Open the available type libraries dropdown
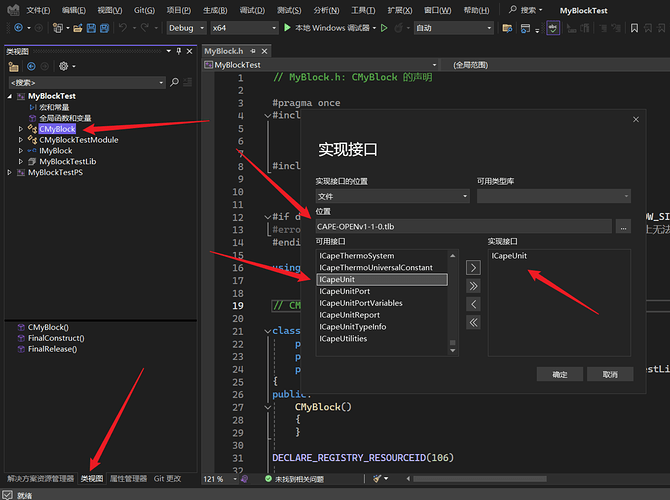Viewport: 670px width, 500px height. point(554,196)
